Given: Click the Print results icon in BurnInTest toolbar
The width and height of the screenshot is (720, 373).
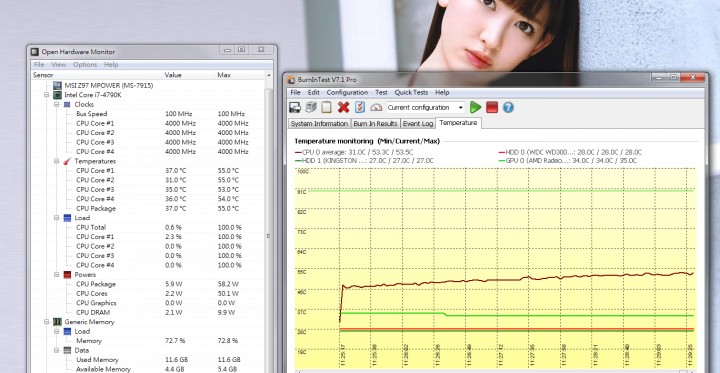Looking at the screenshot, I should click(x=311, y=107).
